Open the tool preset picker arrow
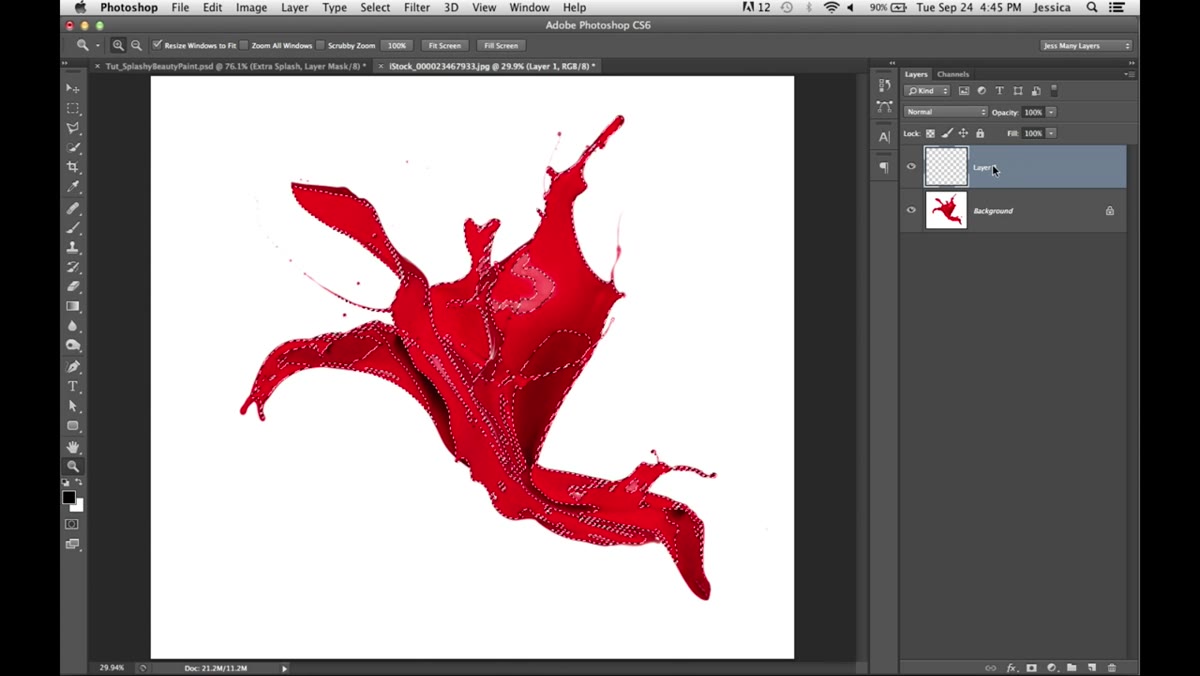The image size is (1200, 676). (x=98, y=45)
